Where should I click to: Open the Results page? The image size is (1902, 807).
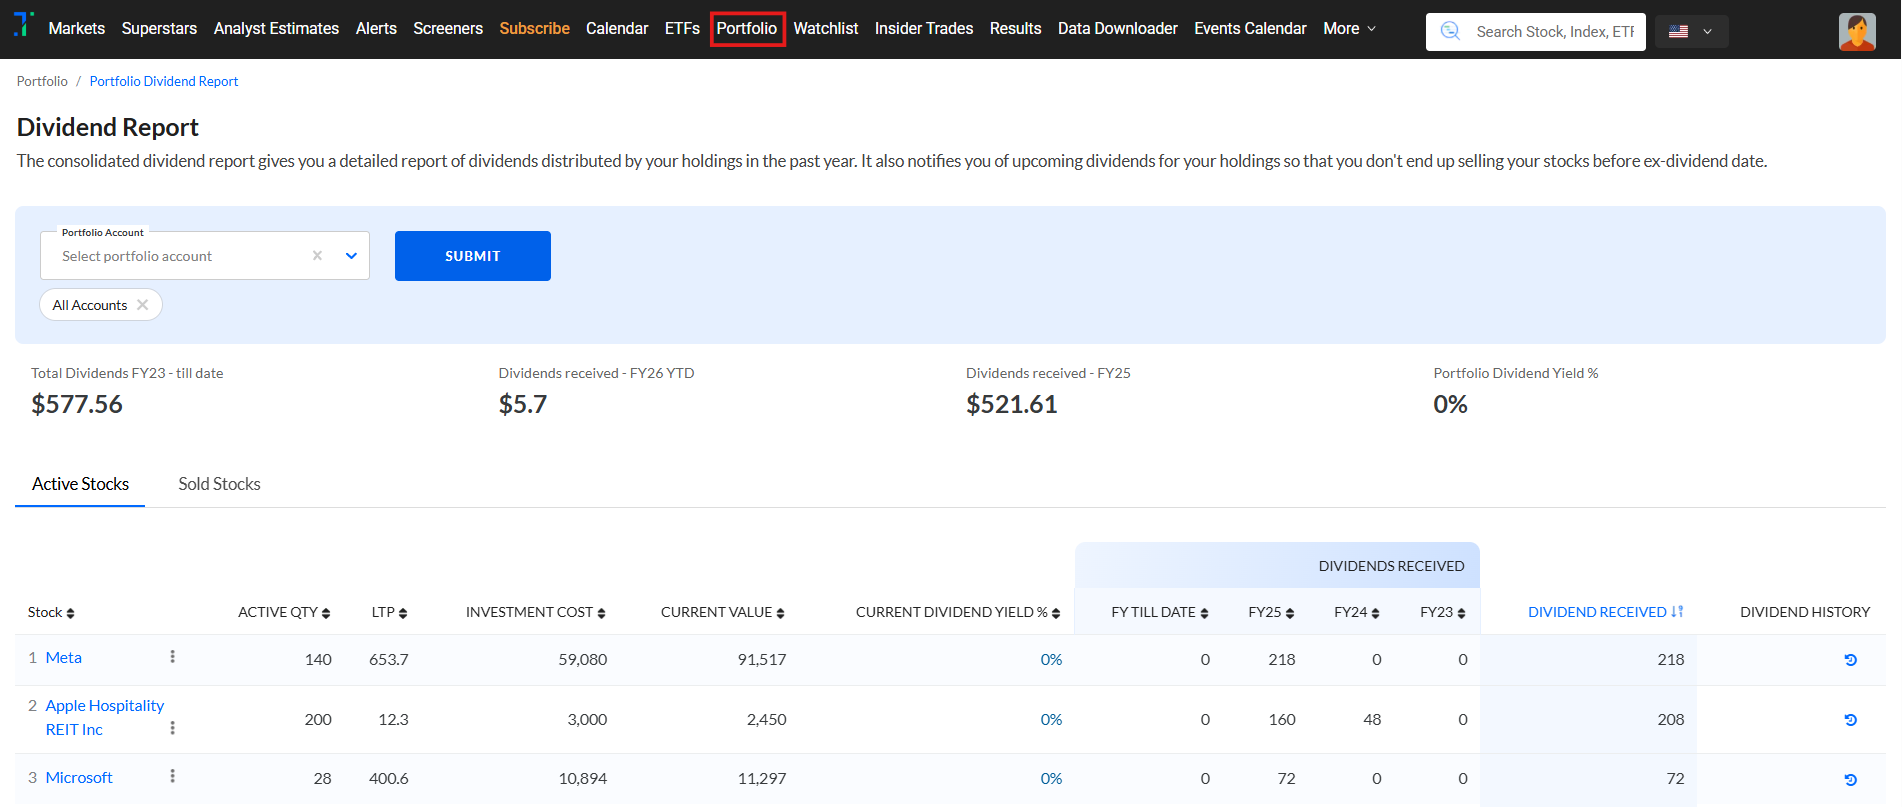(x=1016, y=29)
